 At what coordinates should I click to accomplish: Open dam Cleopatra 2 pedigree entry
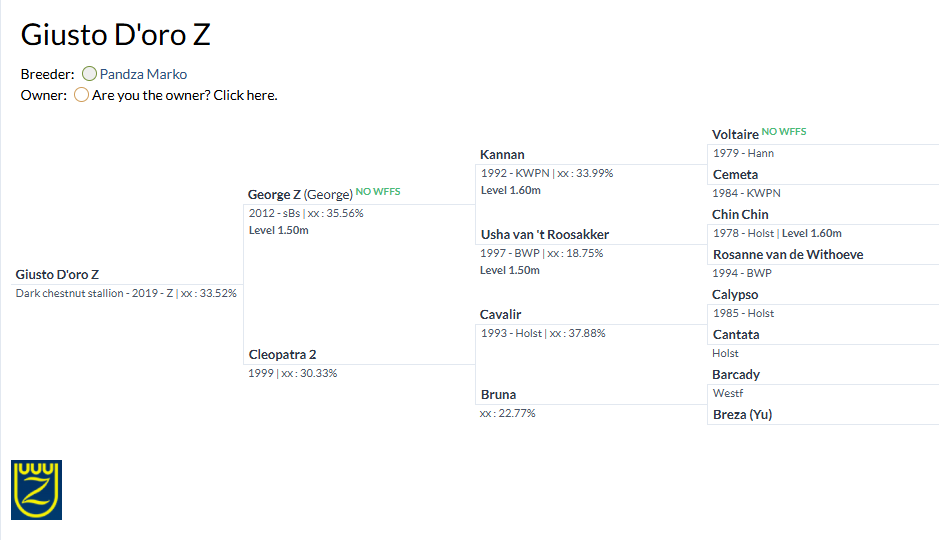(282, 354)
